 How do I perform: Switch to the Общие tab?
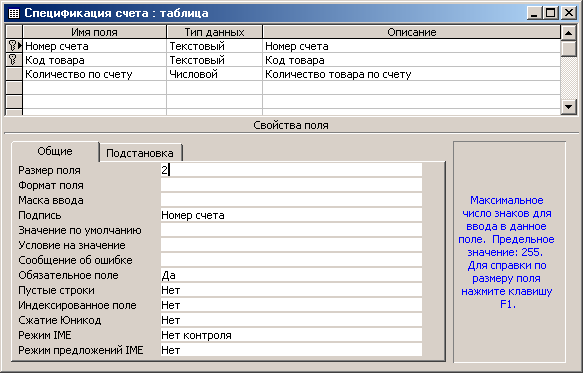point(55,152)
